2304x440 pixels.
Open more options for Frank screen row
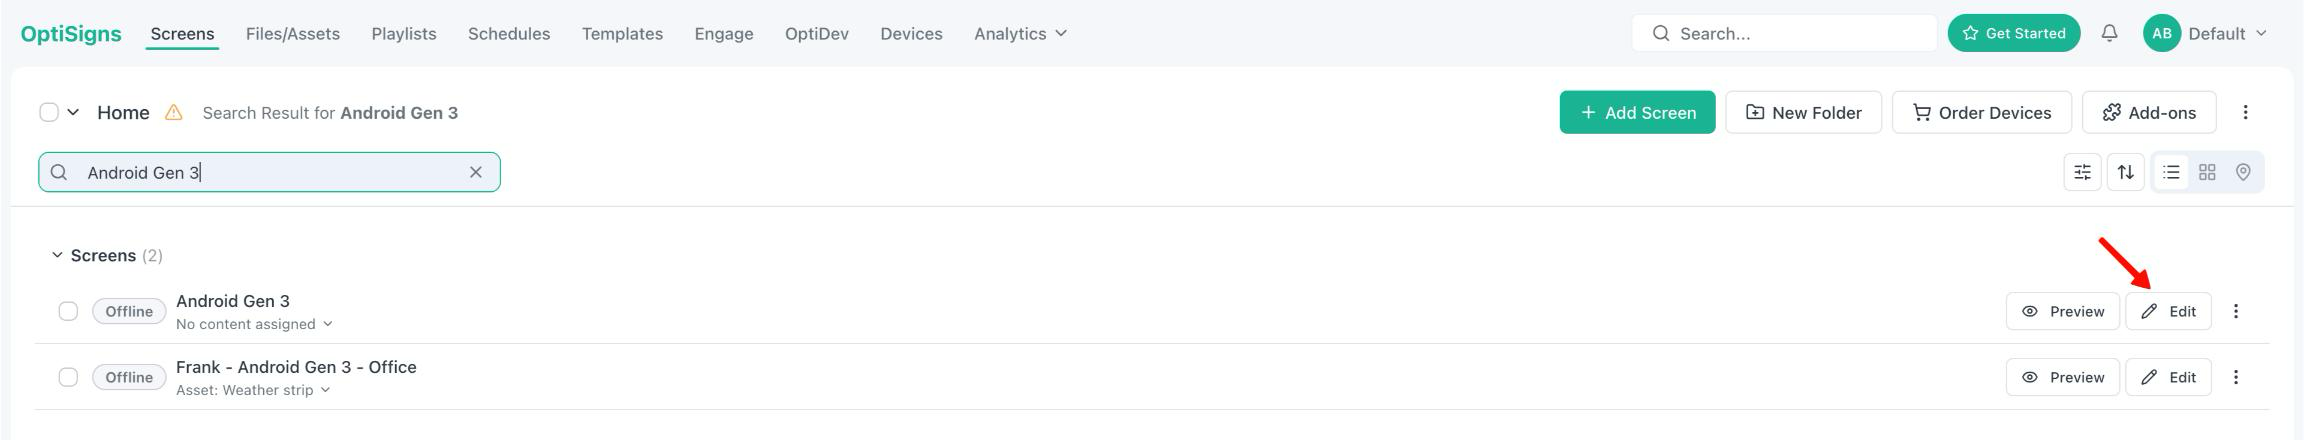(x=2236, y=377)
